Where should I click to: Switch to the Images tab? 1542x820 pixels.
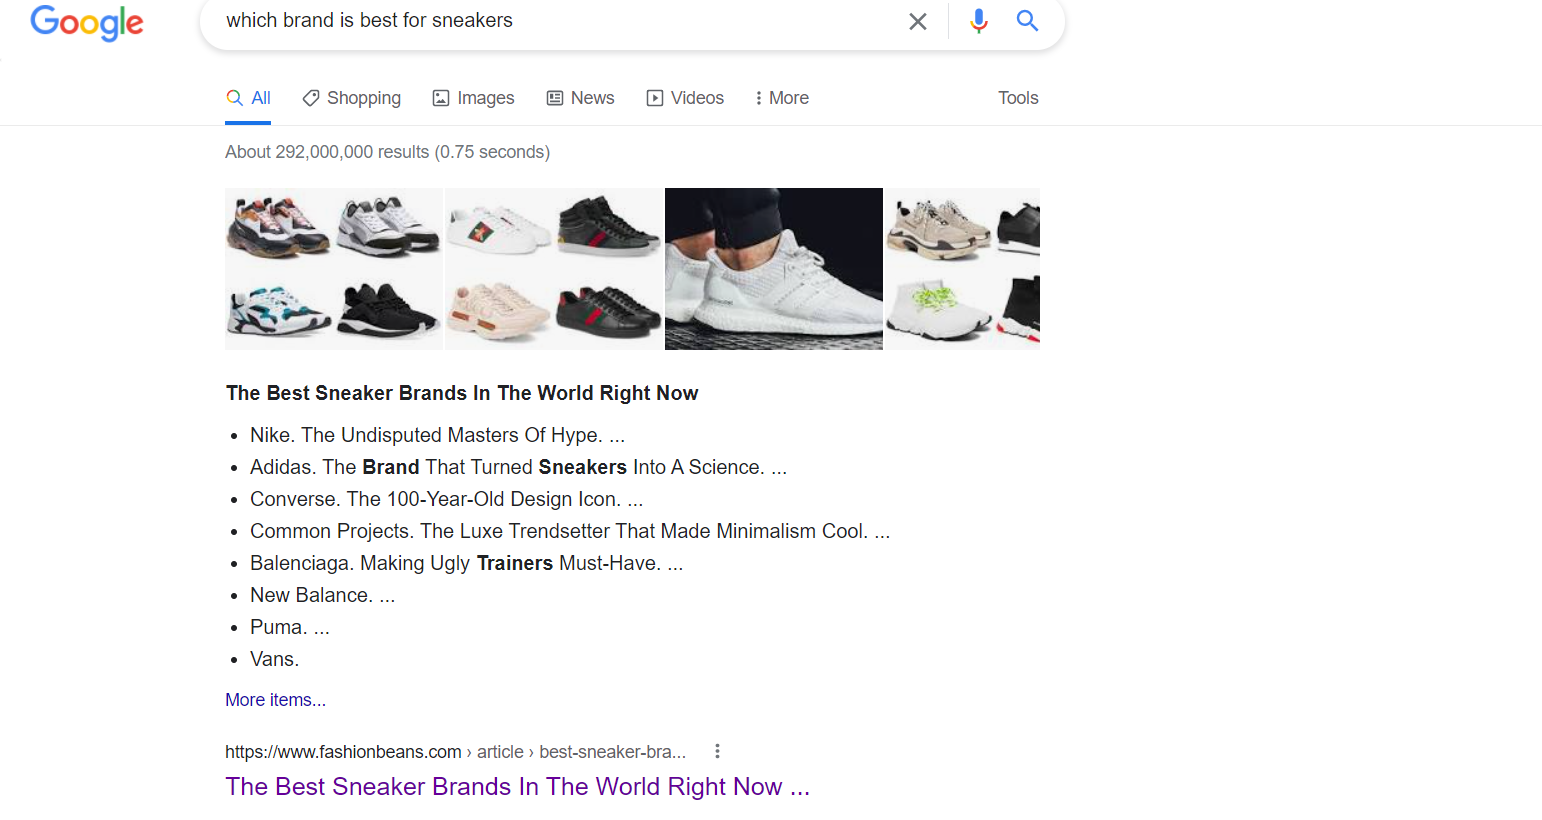pos(473,98)
